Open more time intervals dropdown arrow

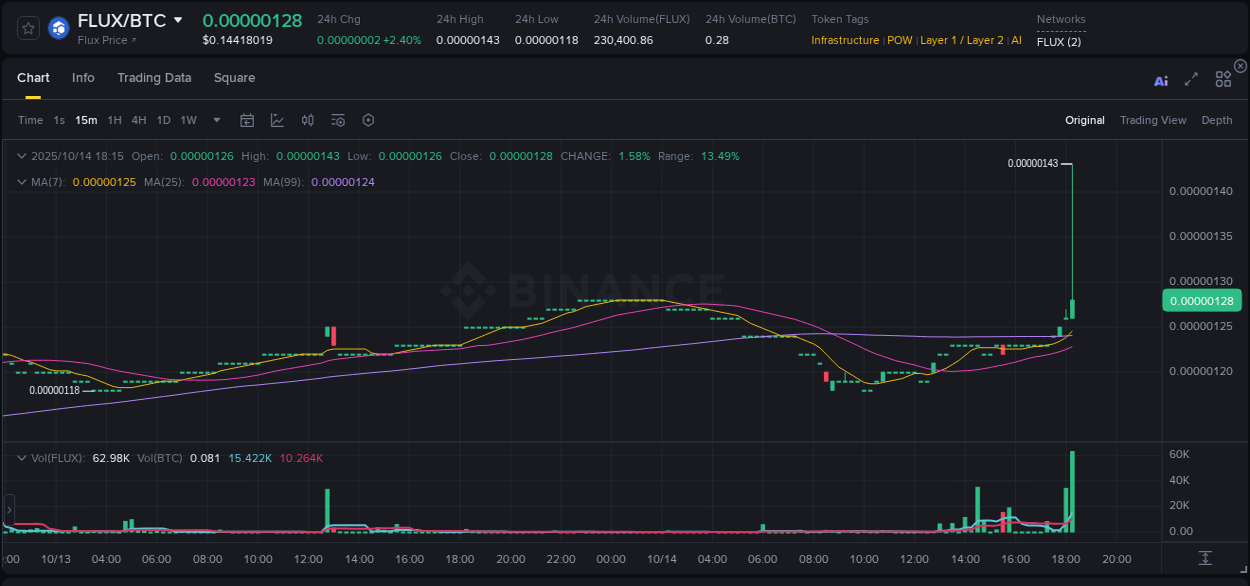[215, 120]
